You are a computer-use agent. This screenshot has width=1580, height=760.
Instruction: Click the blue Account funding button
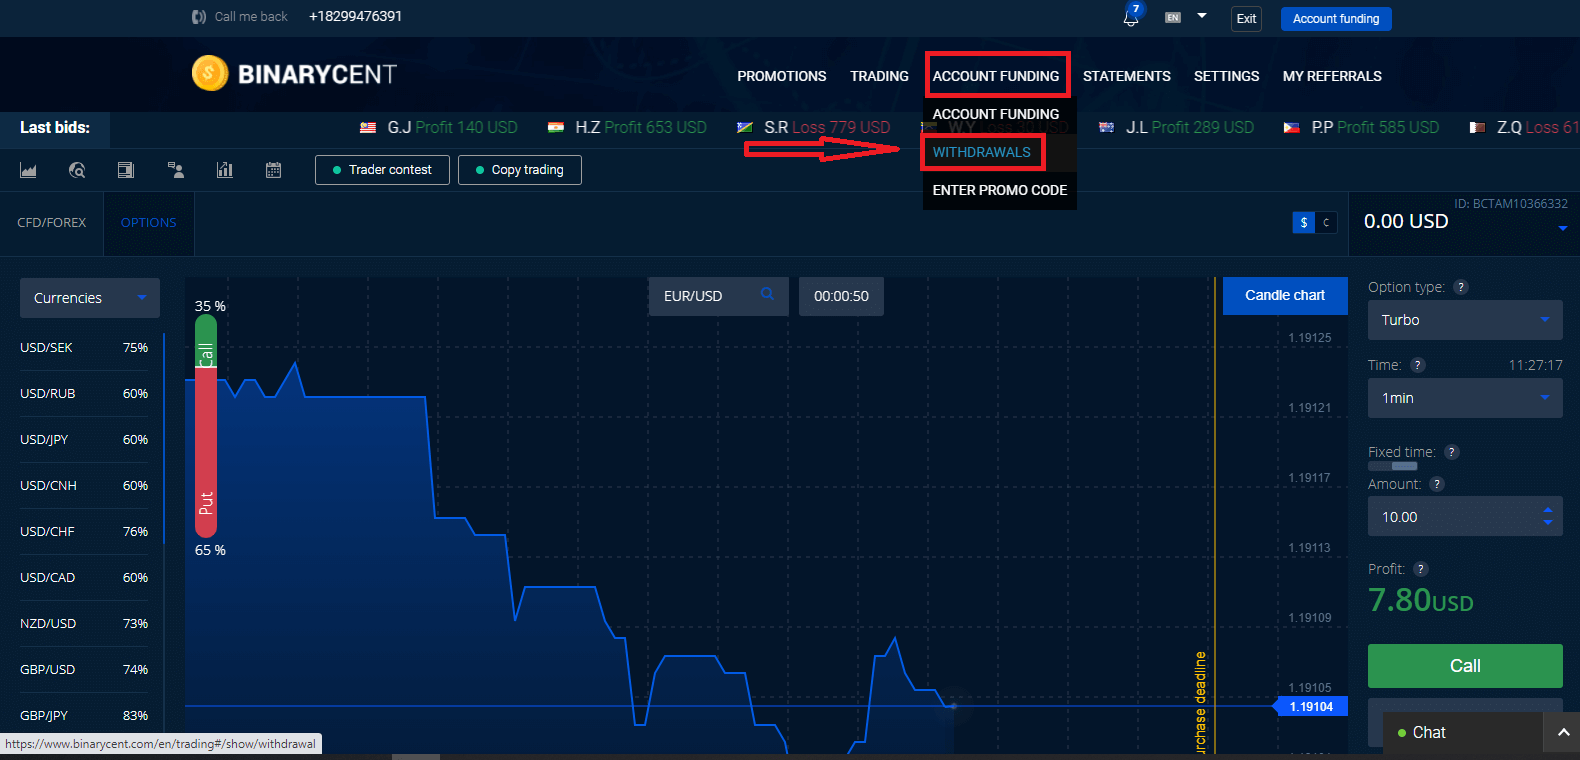click(1336, 19)
